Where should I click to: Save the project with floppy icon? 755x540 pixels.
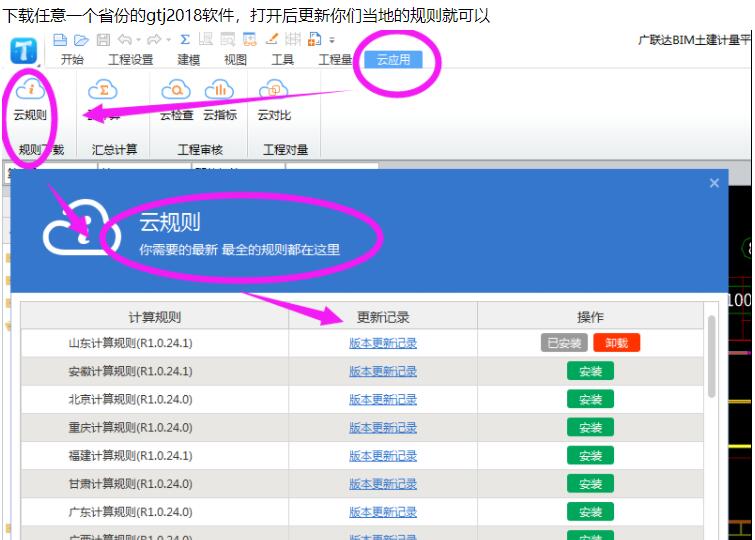(104, 40)
